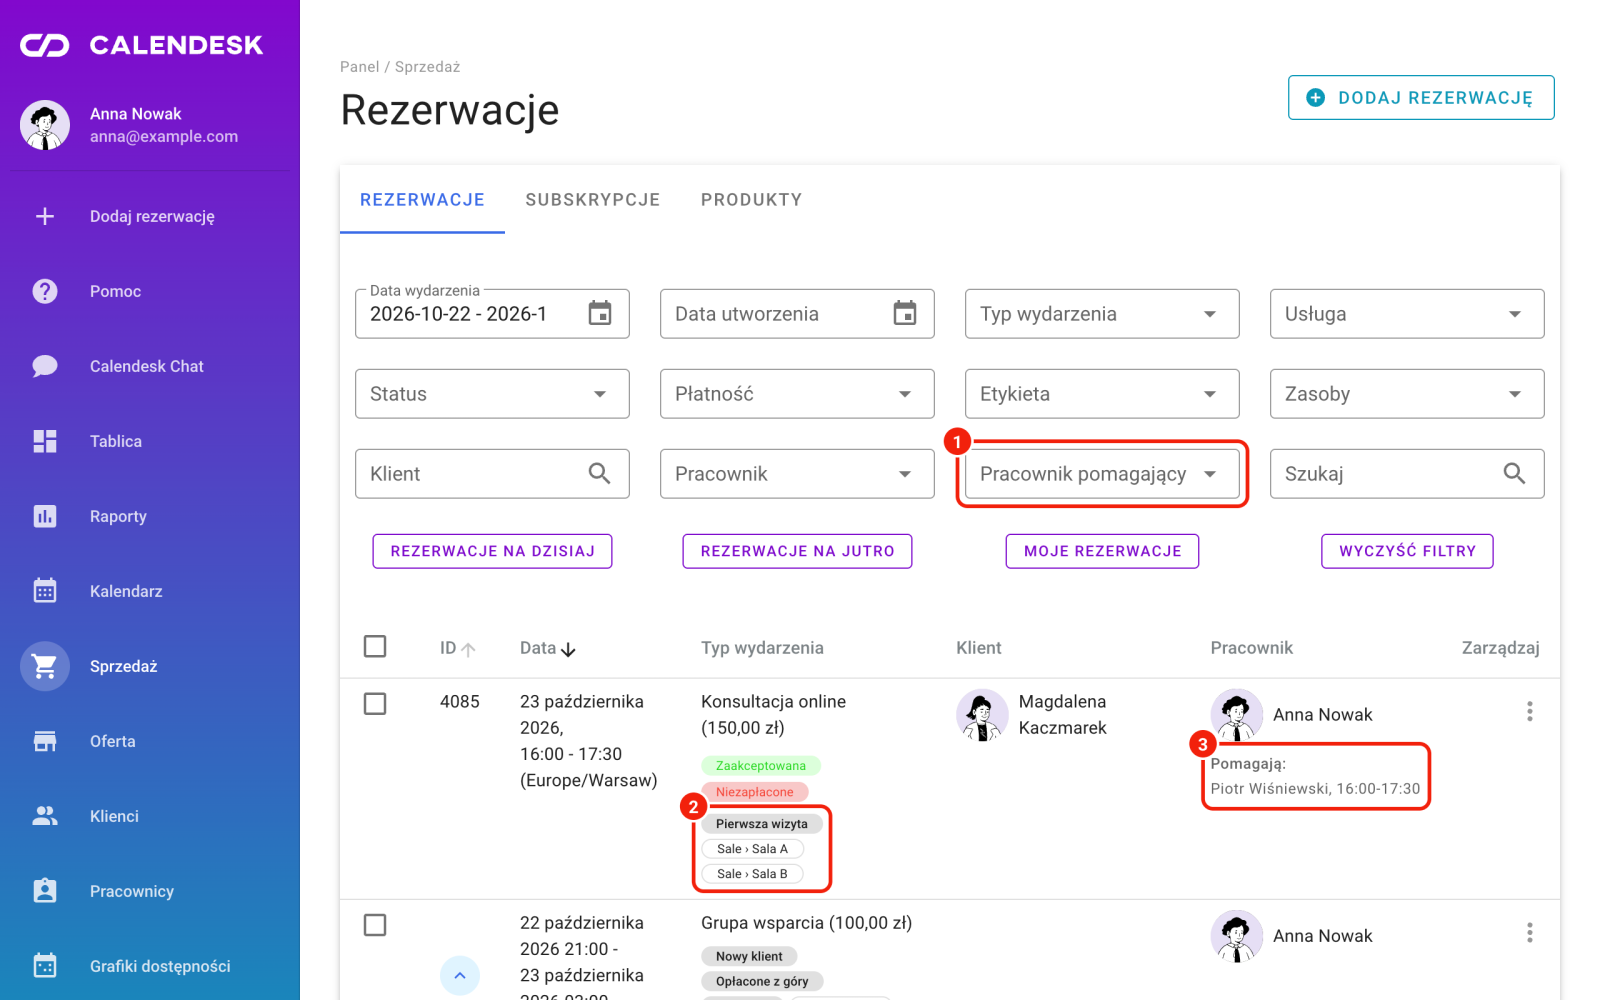The image size is (1600, 1000).
Task: Expand the Zasoby dropdown
Action: (1407, 394)
